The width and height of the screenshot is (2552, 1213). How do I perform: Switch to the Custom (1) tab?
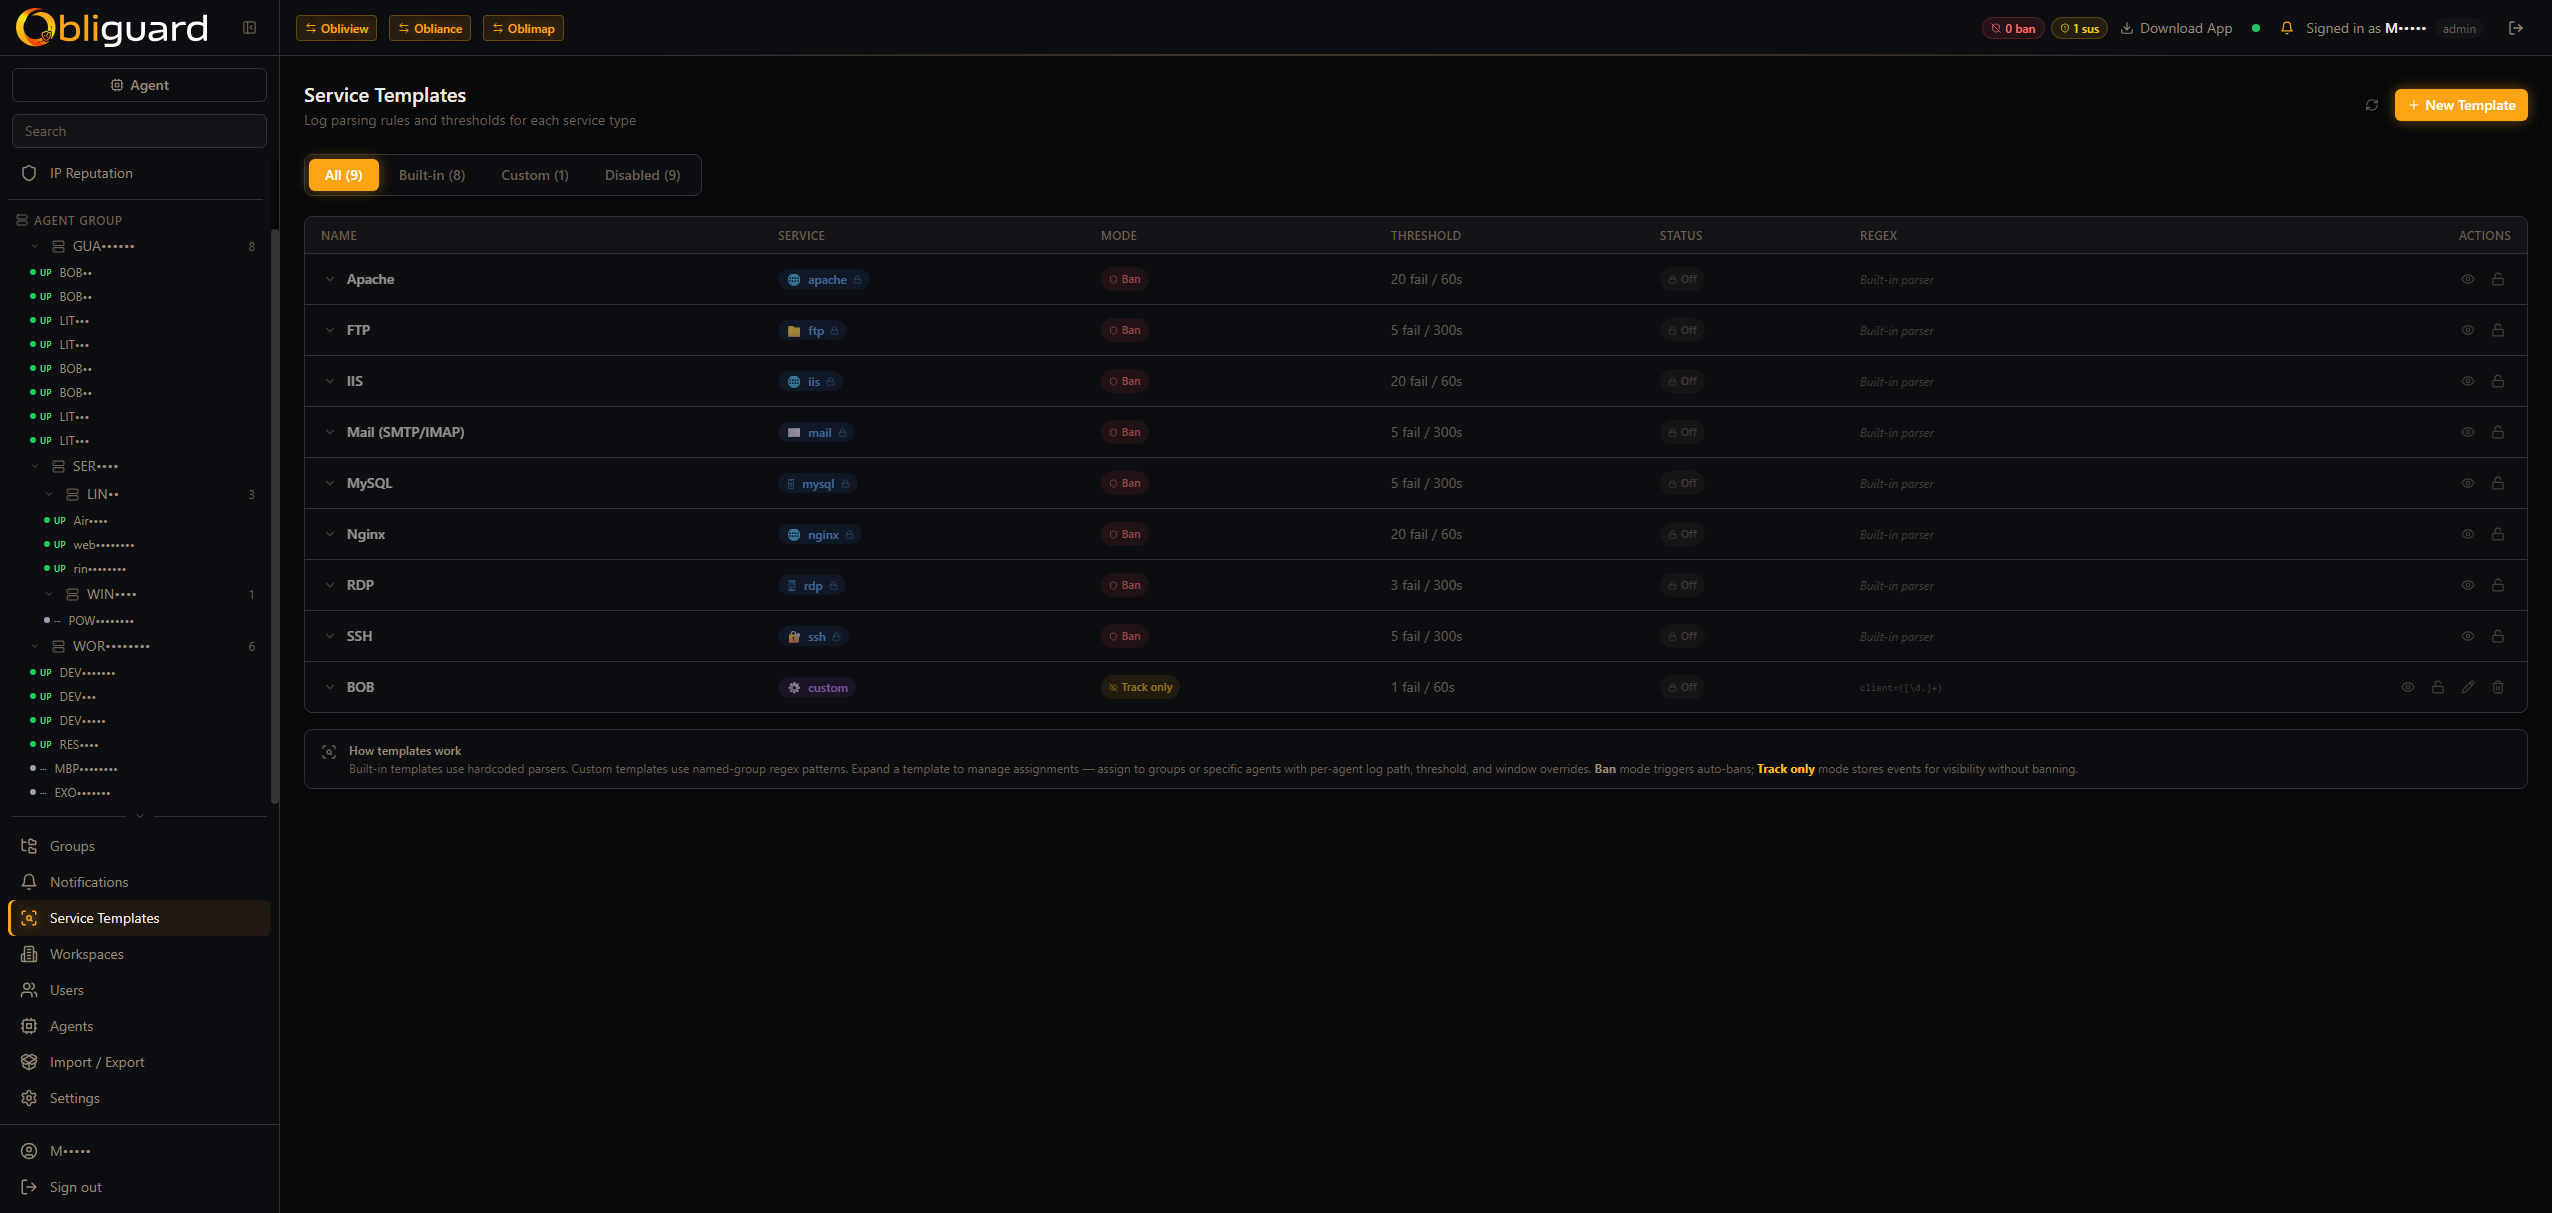pos(534,175)
